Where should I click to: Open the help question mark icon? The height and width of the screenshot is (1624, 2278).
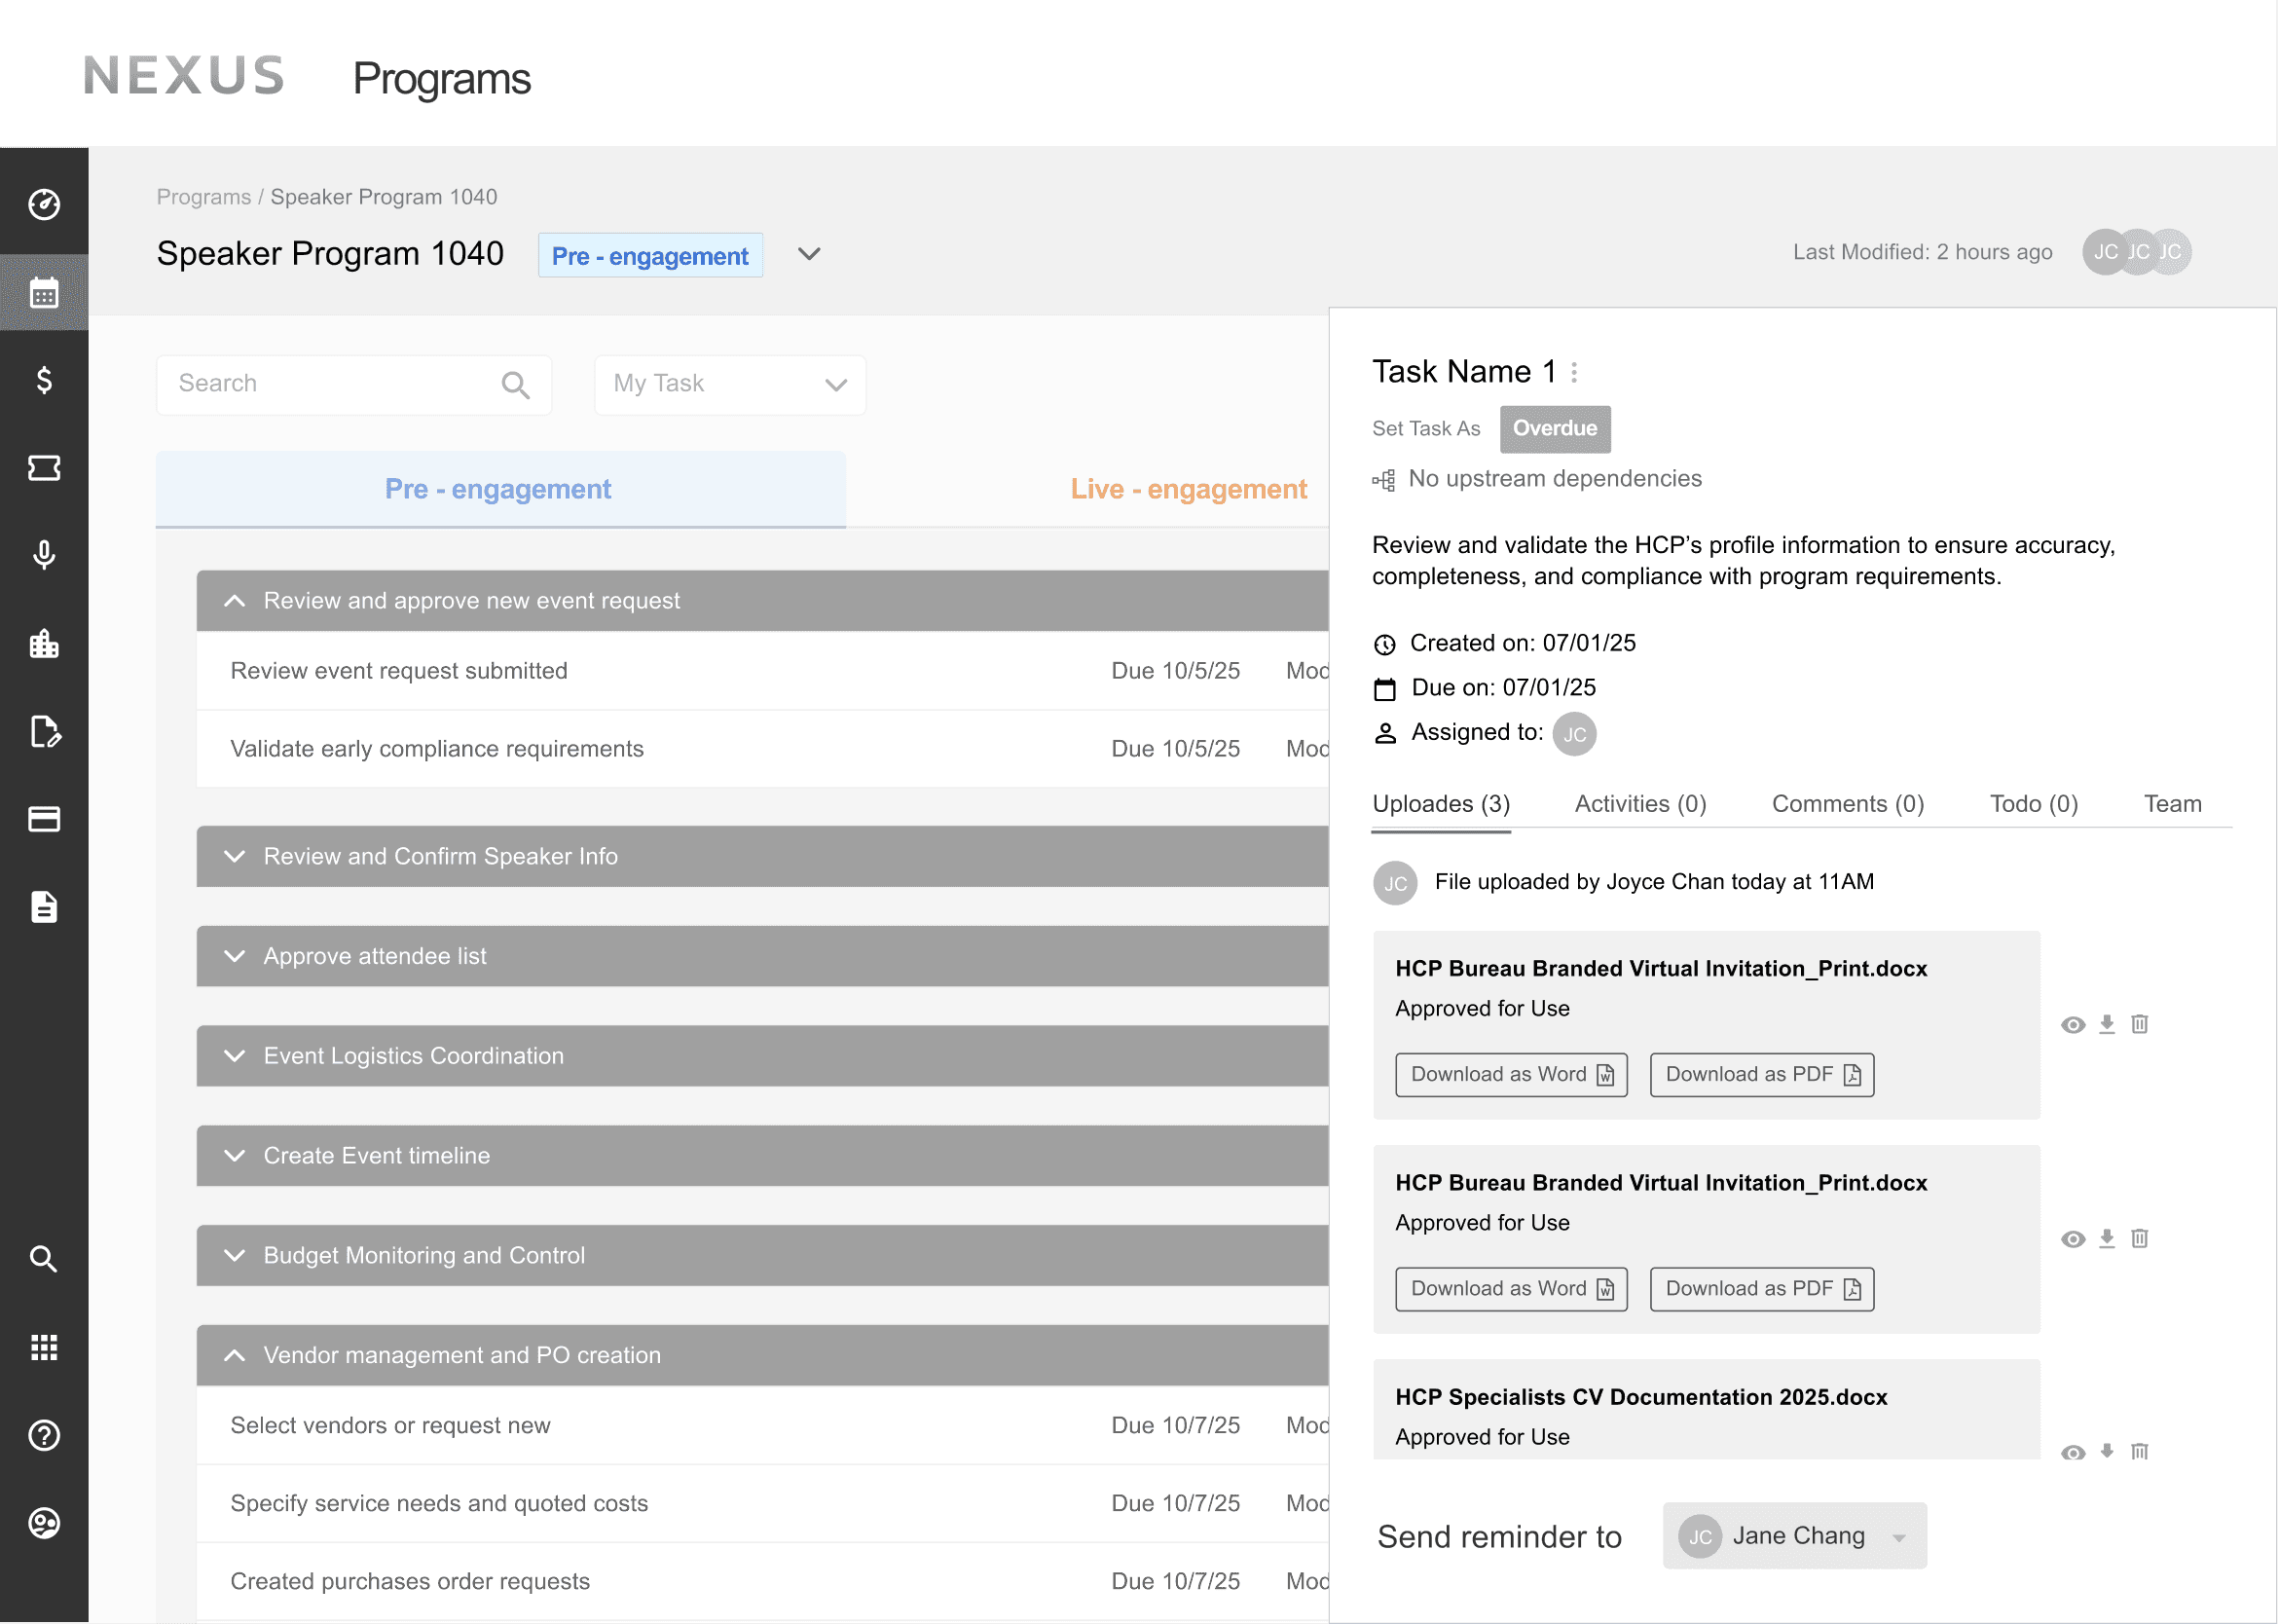tap(44, 1435)
